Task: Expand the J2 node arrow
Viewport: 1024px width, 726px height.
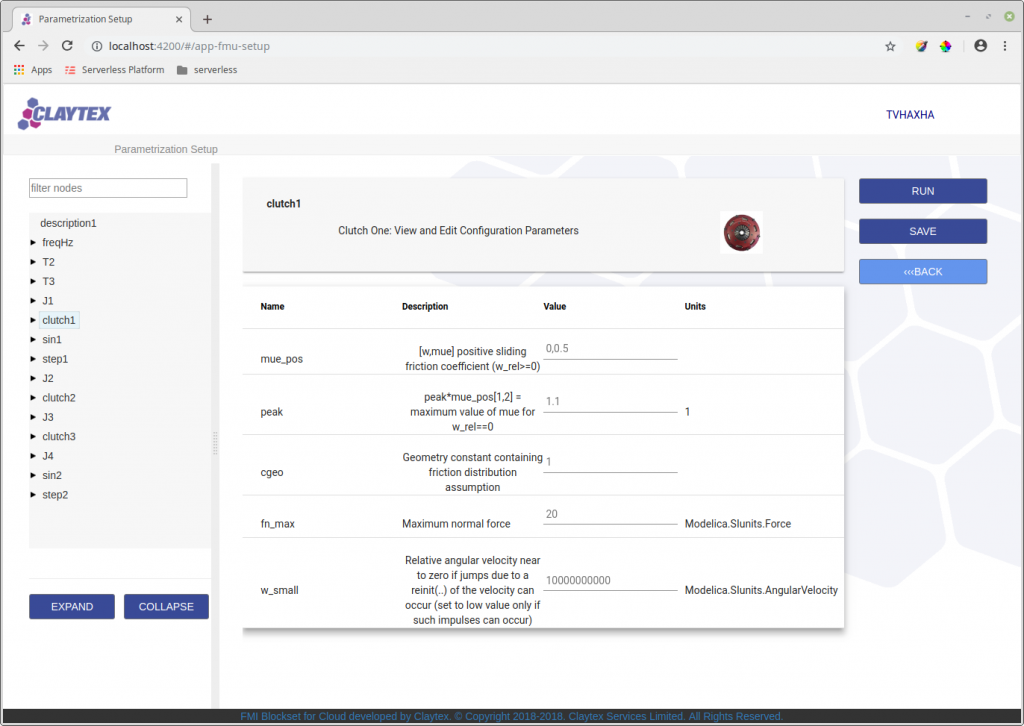Action: pos(33,379)
